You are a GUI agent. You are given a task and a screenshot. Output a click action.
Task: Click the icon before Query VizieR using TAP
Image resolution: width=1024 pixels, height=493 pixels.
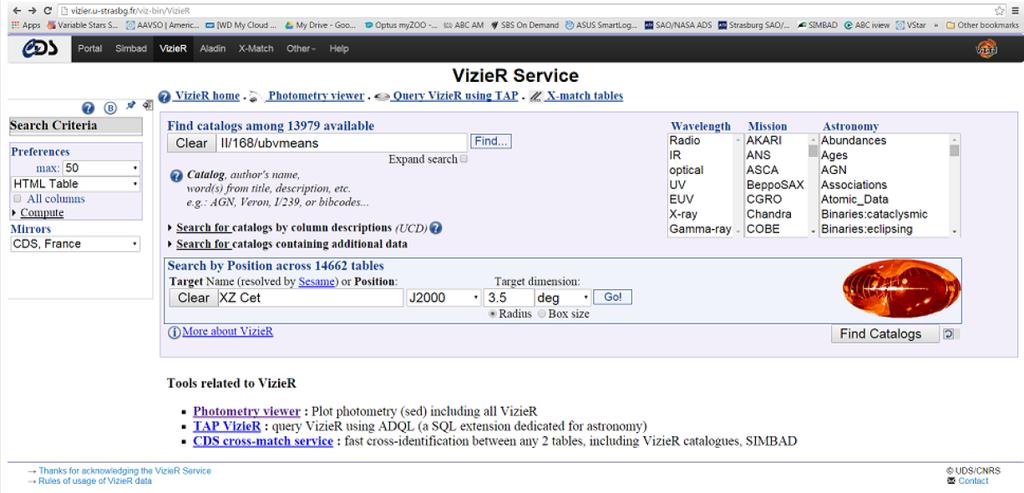pos(382,97)
